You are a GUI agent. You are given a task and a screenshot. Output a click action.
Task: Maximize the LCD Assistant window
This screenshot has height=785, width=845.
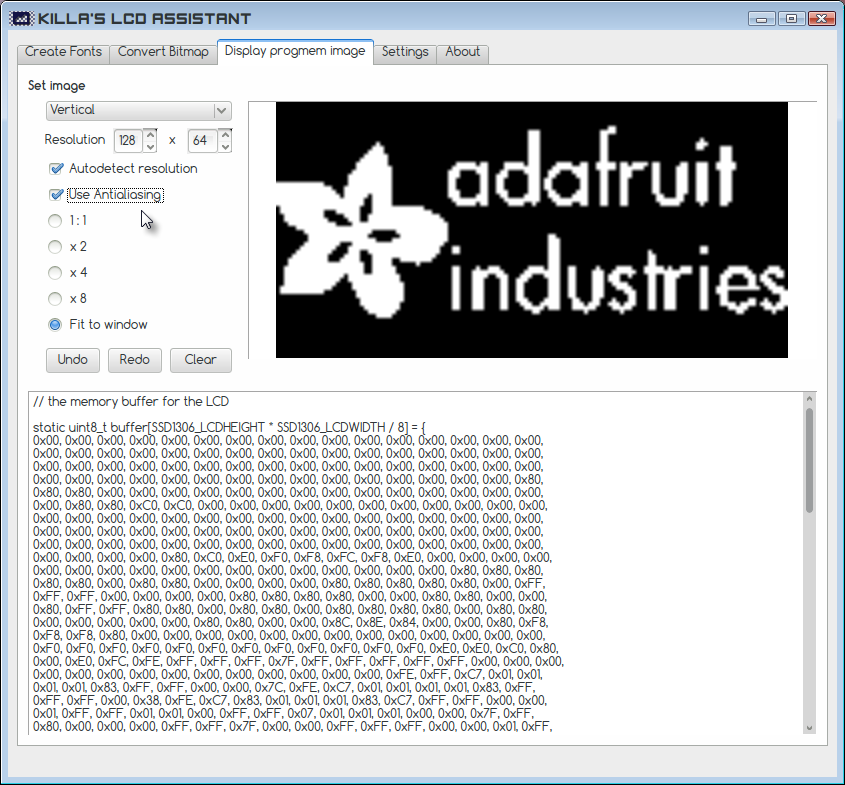791,19
